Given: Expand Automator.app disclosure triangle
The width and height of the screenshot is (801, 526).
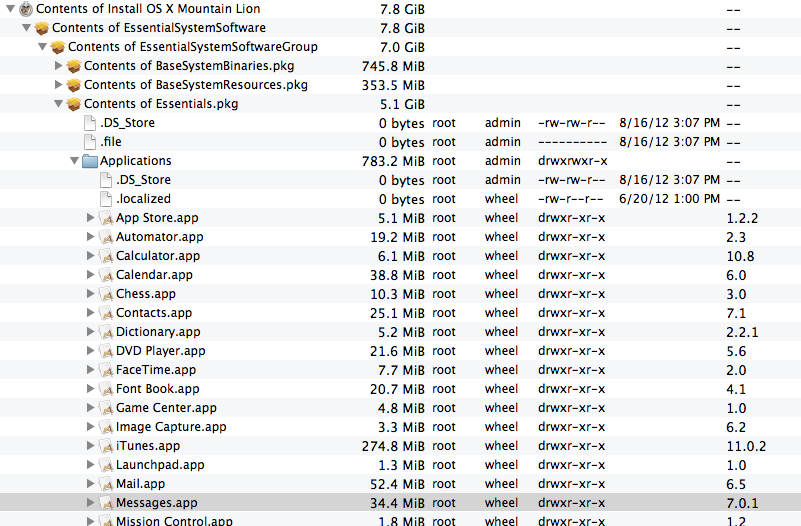Looking at the screenshot, I should [90, 236].
